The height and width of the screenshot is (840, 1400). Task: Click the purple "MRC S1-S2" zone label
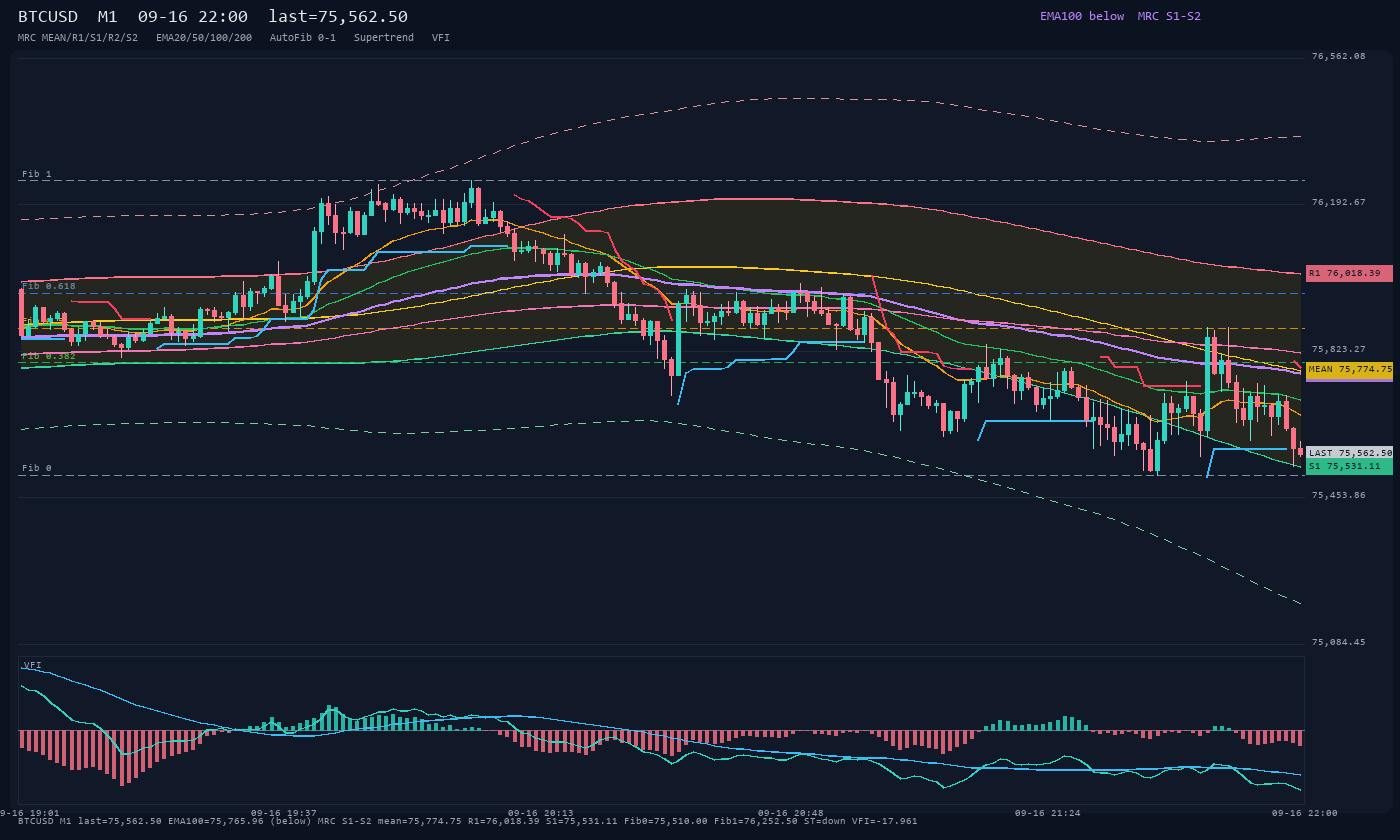click(x=1169, y=16)
